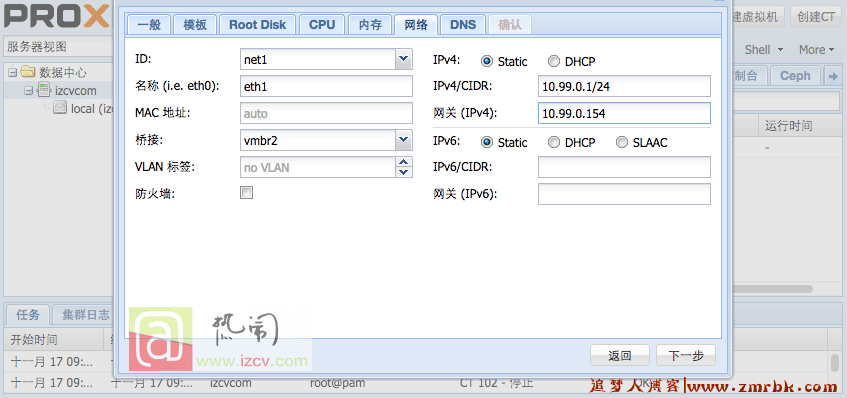847x398 pixels.
Task: Select the IPv6 Static radio button
Action: coord(487,142)
